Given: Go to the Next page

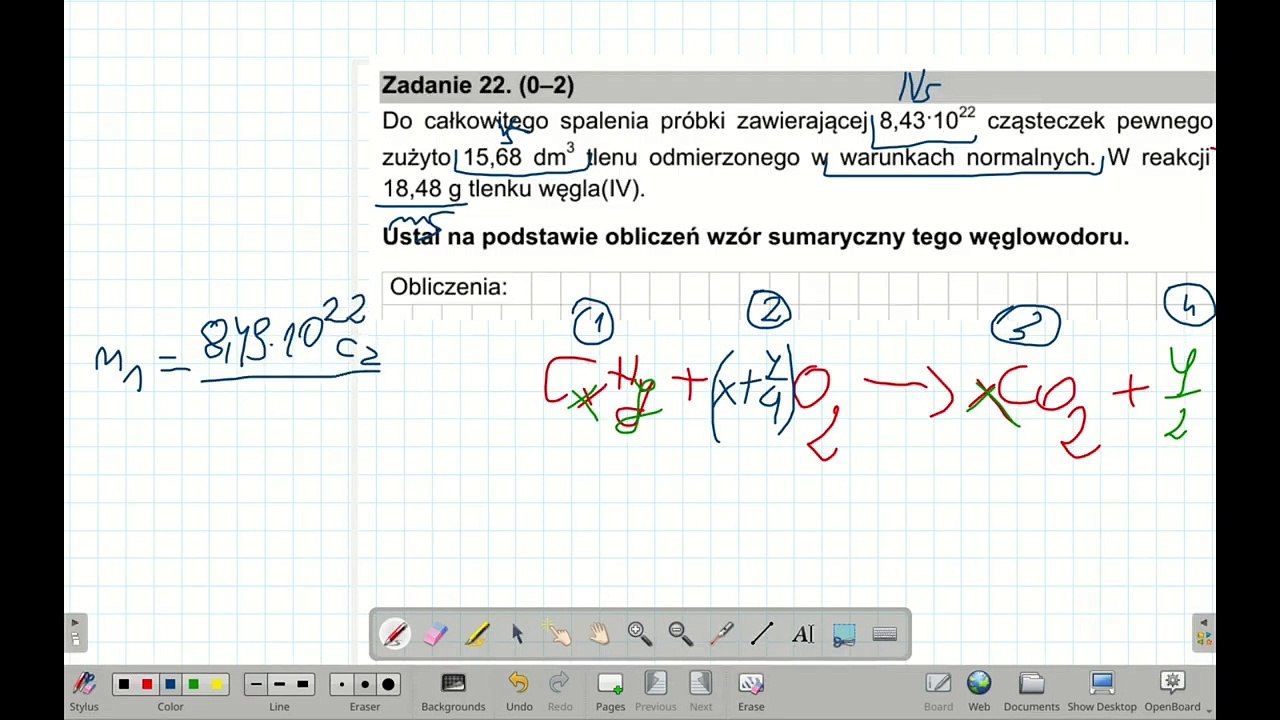Looking at the screenshot, I should tap(701, 690).
